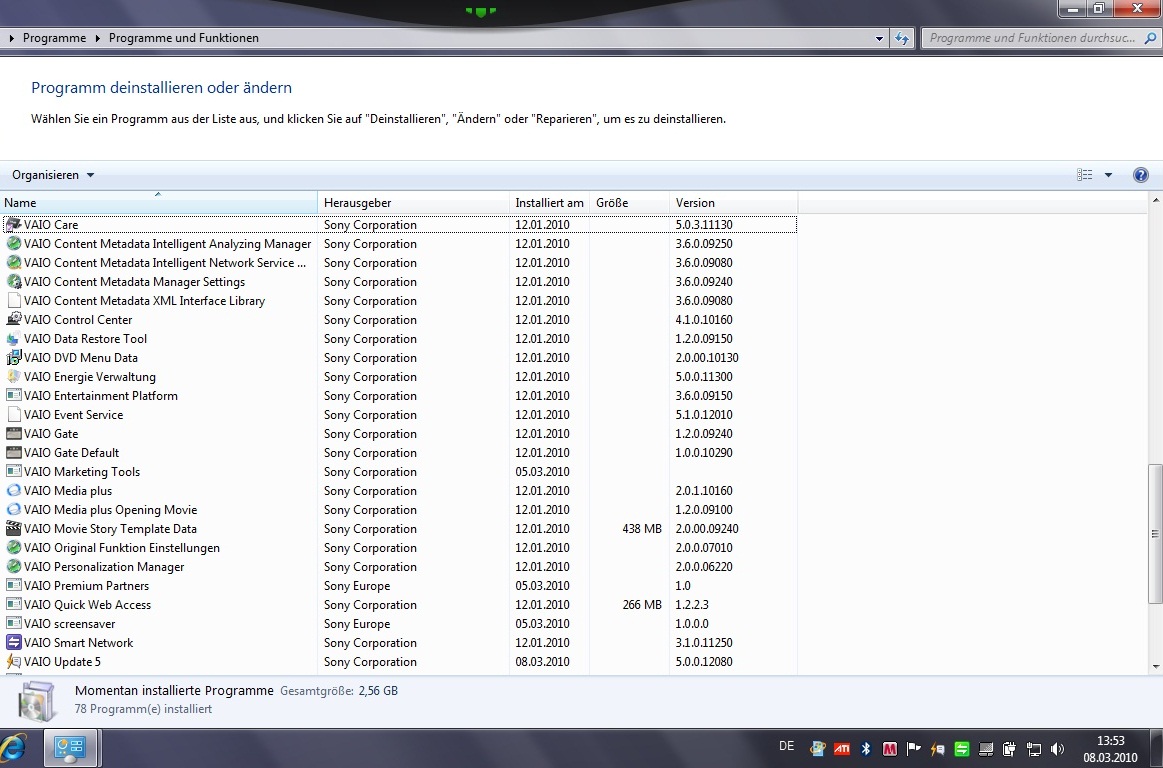This screenshot has height=768, width=1163.
Task: Click the VAIO Gate Default icon
Action: [13, 453]
